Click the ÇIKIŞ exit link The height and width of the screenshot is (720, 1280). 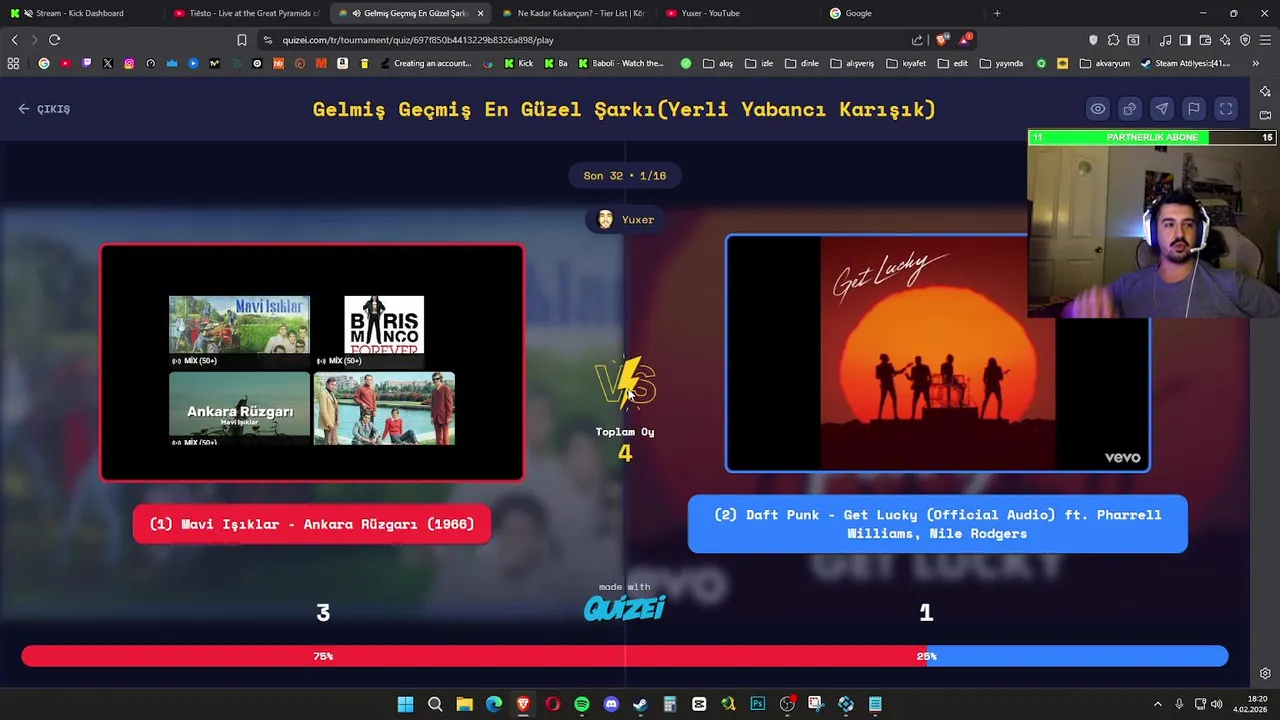tap(44, 109)
